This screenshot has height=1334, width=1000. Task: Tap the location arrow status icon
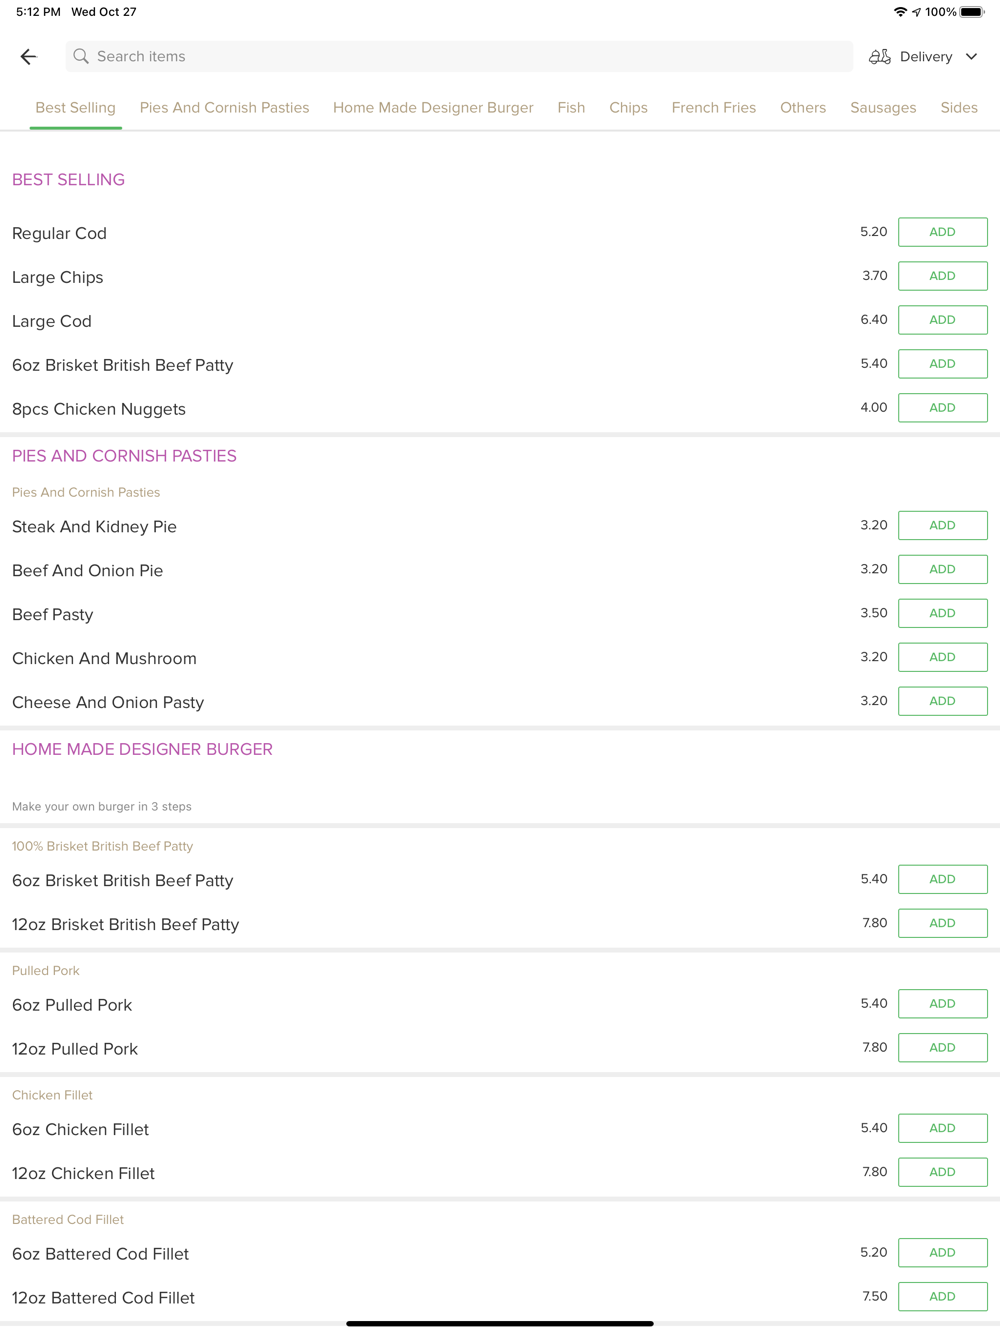pyautogui.click(x=916, y=12)
